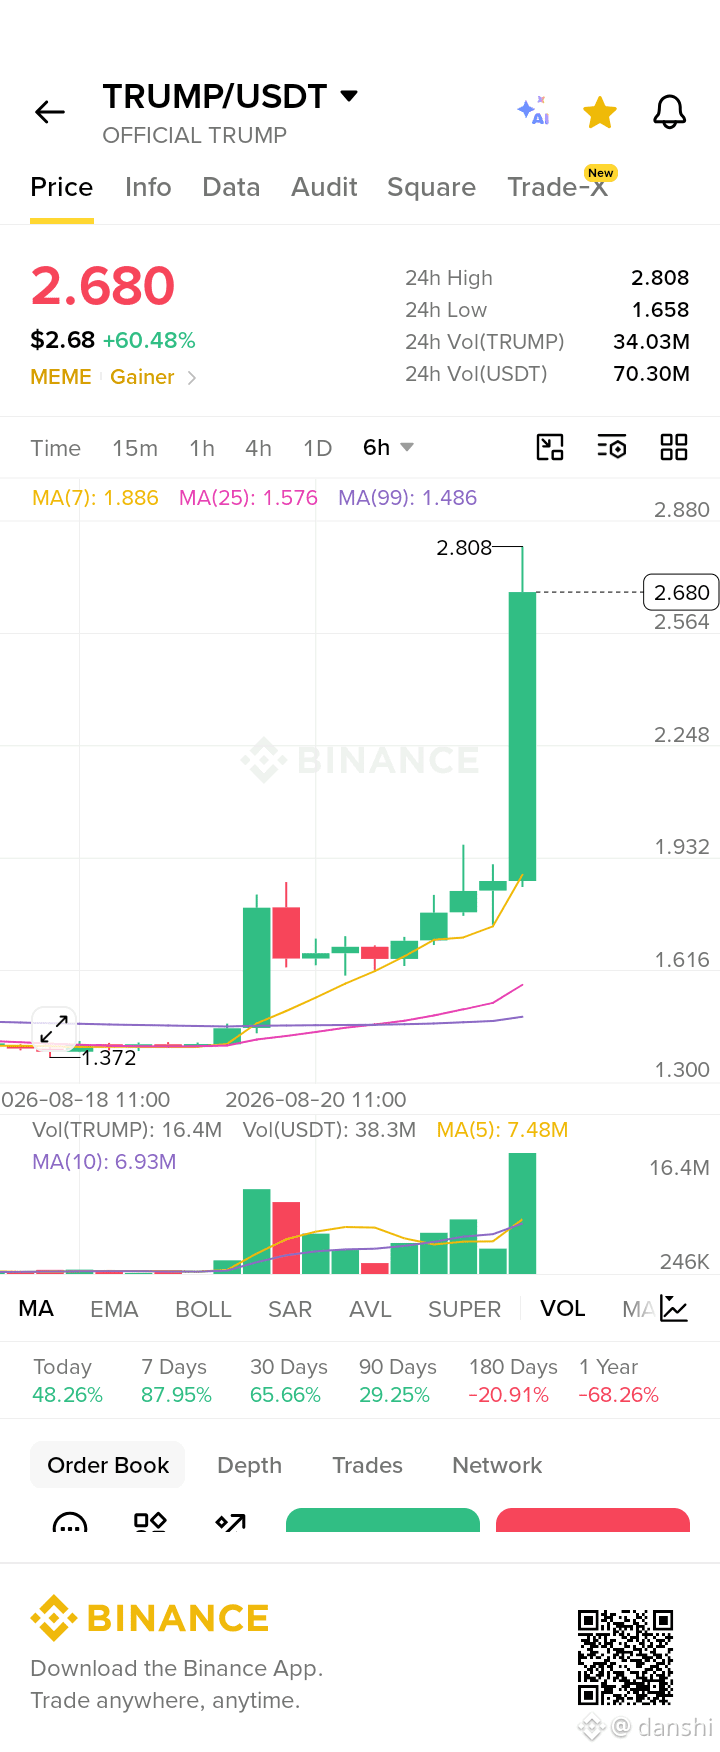Toggle the AVL indicator
This screenshot has height=1752, width=720.
(370, 1309)
